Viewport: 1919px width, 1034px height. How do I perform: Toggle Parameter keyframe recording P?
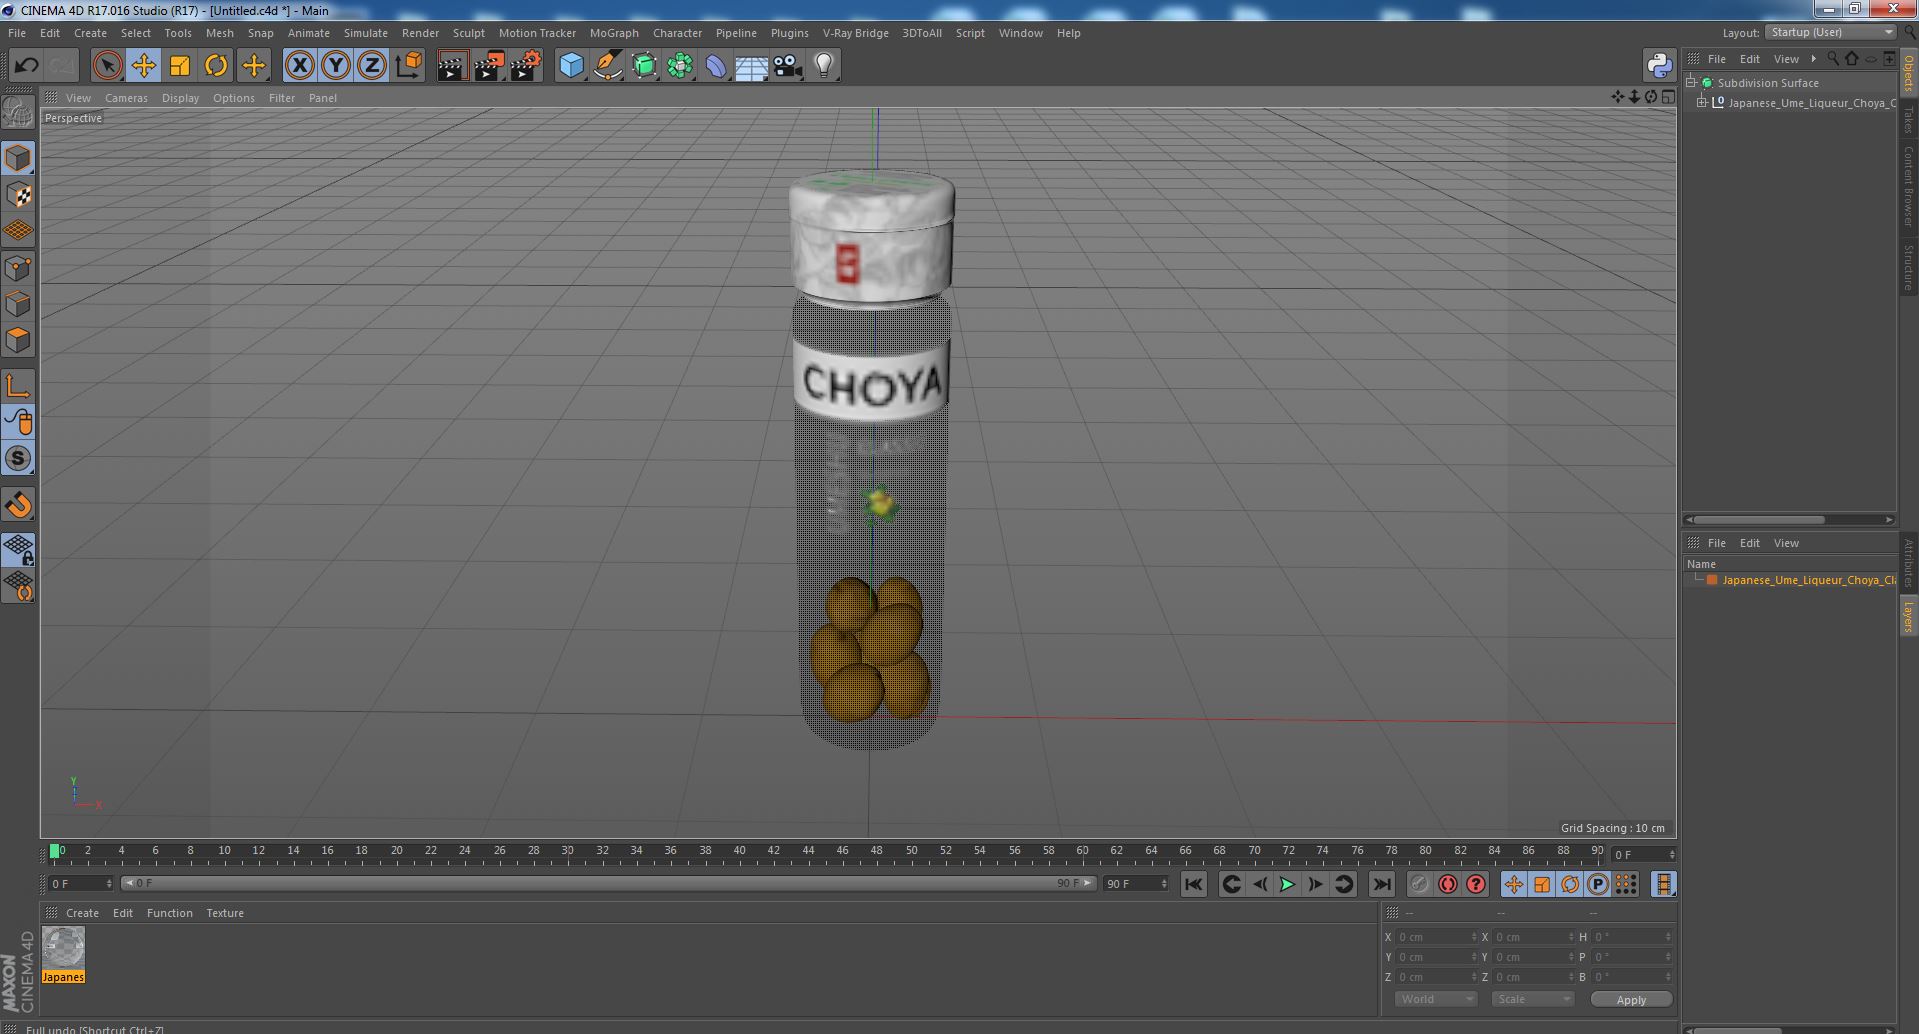click(1598, 884)
